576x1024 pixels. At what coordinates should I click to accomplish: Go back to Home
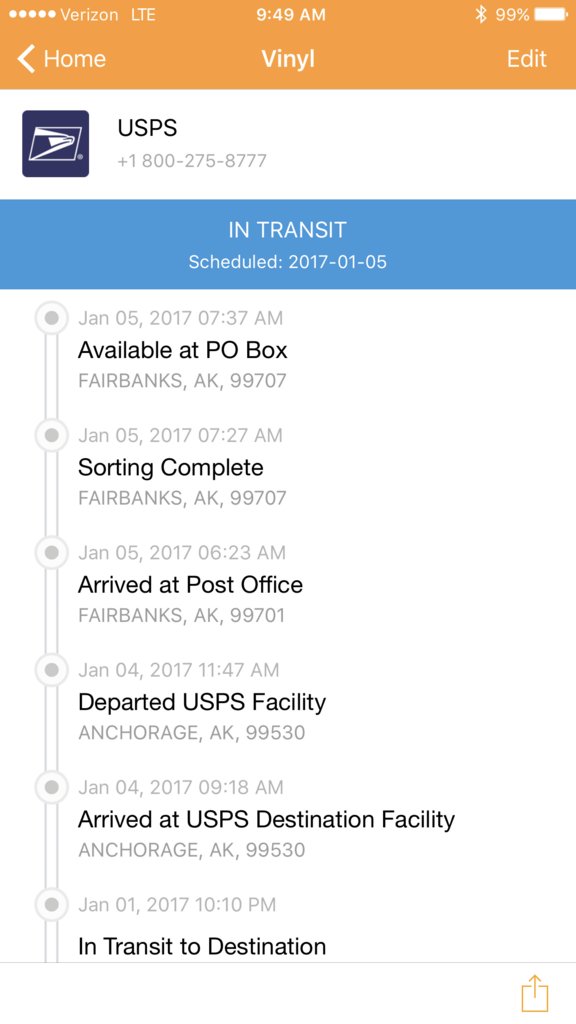click(x=61, y=59)
